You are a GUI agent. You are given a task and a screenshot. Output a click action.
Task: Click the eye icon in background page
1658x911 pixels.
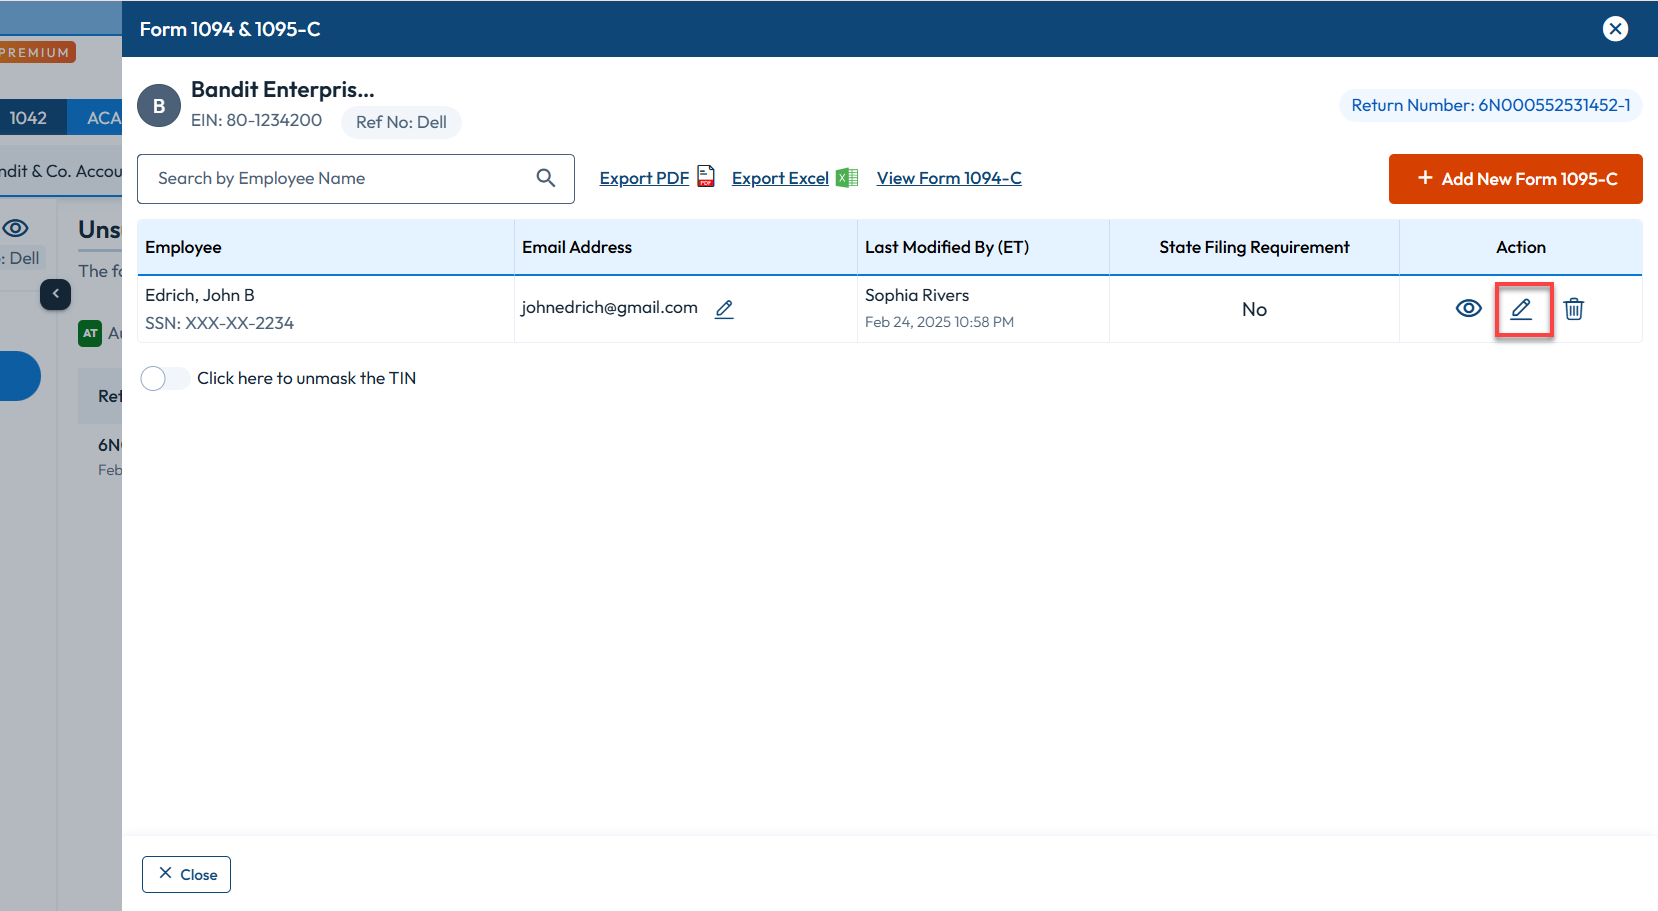click(x=16, y=228)
